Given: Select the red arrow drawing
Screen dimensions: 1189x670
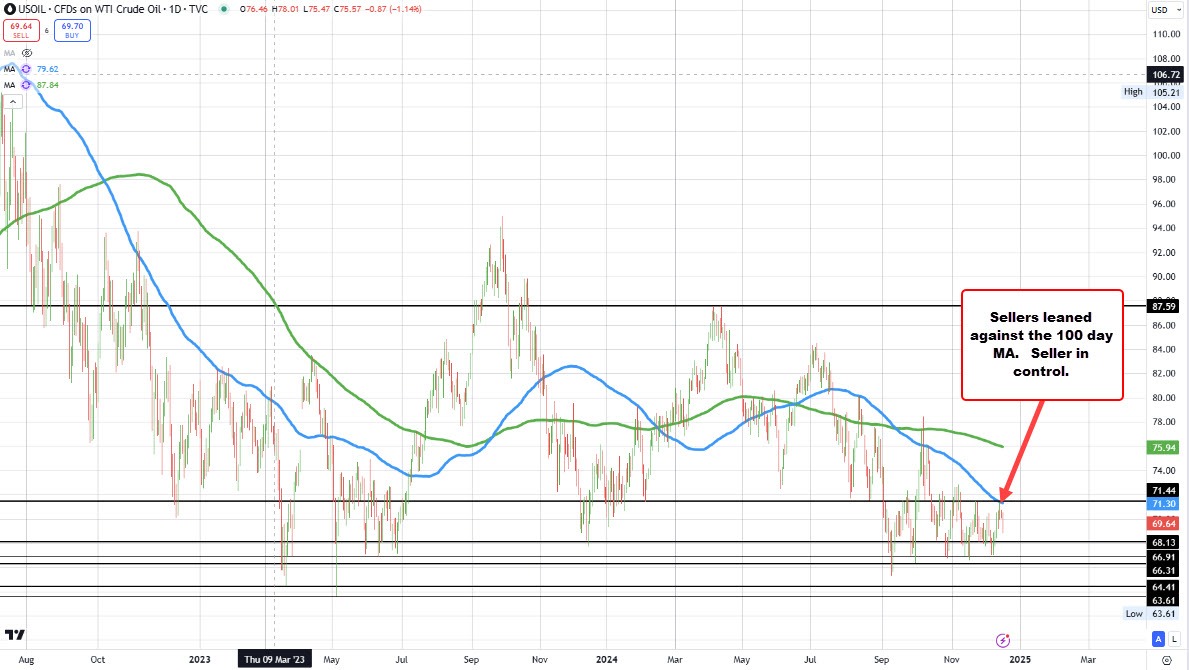Looking at the screenshot, I should point(1022,447).
